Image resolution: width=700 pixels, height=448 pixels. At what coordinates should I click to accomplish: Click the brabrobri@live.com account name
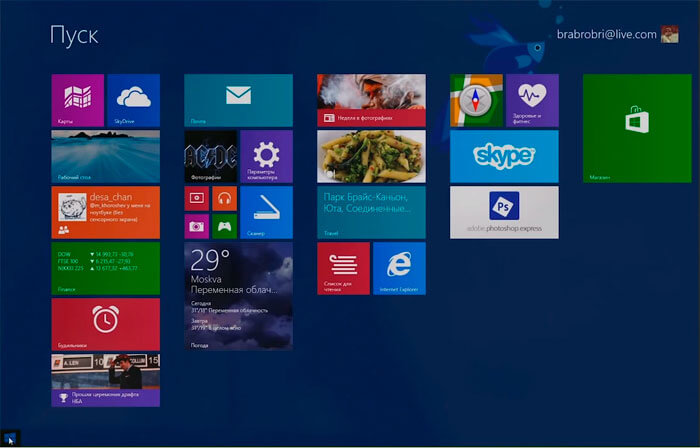point(607,34)
